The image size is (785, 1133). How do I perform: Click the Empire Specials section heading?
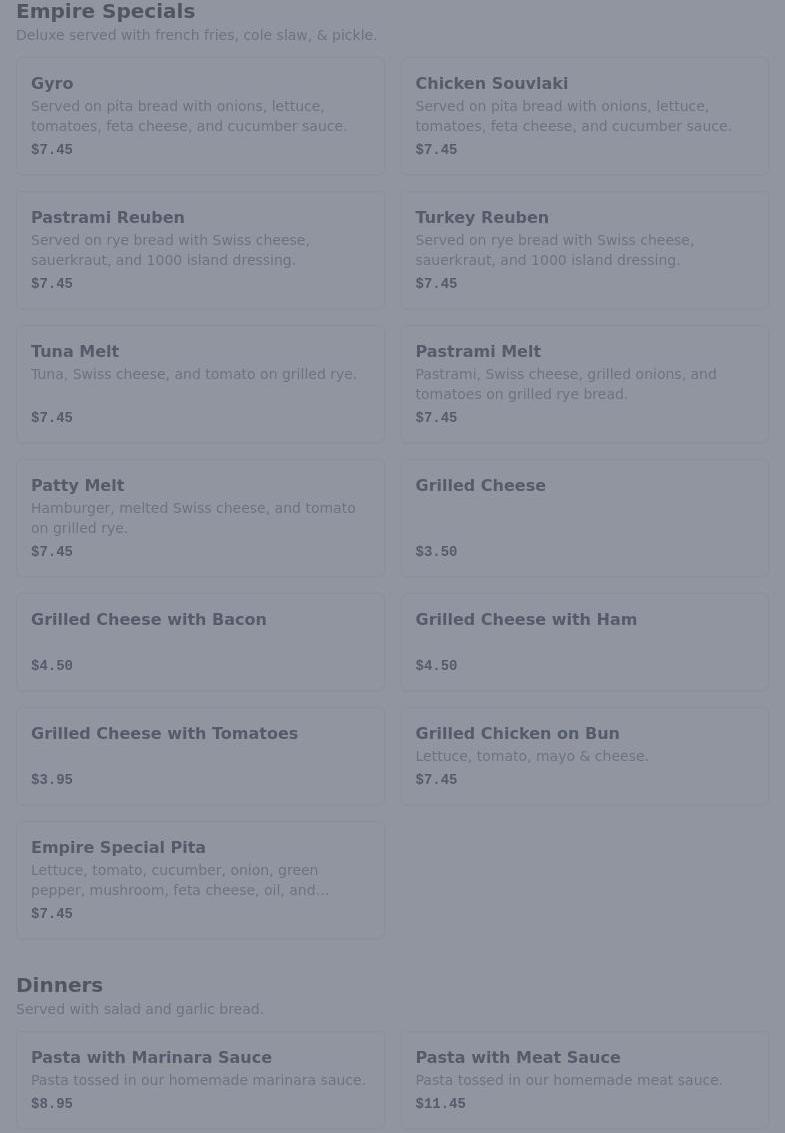(105, 12)
